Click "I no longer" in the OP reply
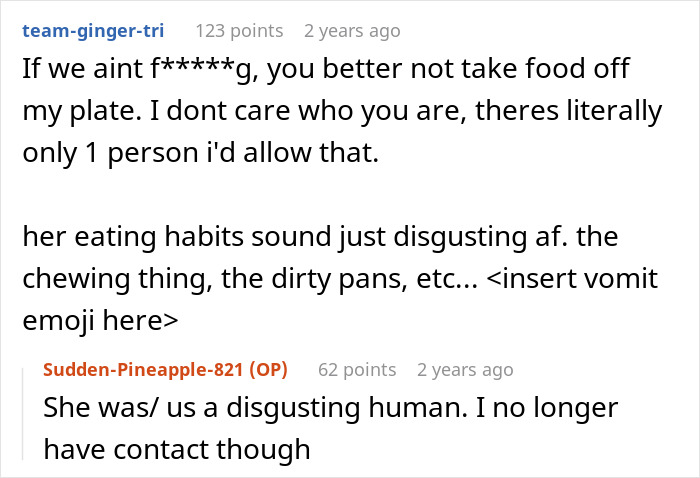Image resolution: width=700 pixels, height=478 pixels. pos(558,410)
